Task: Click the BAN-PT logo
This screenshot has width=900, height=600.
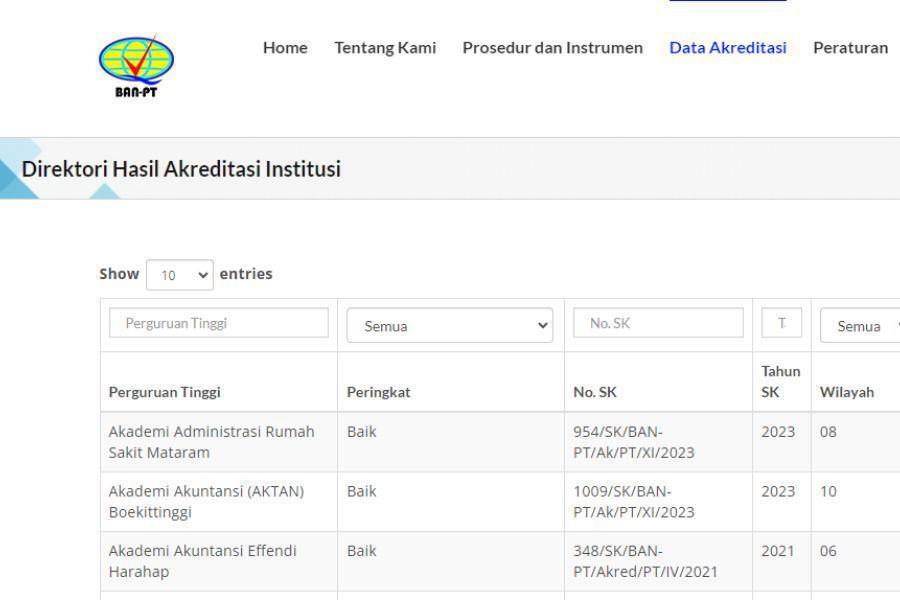Action: pyautogui.click(x=136, y=65)
